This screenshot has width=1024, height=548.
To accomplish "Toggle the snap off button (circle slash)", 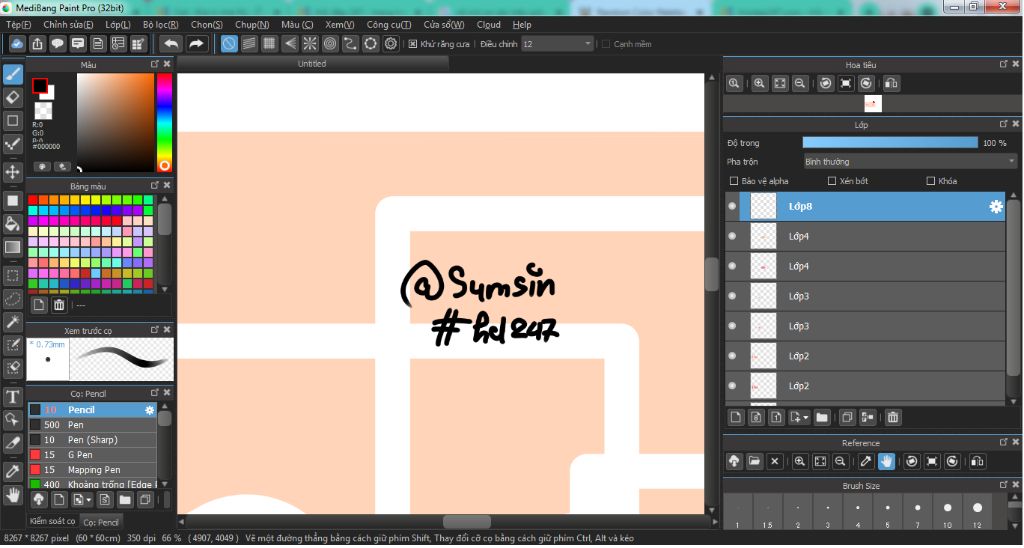I will pyautogui.click(x=229, y=44).
